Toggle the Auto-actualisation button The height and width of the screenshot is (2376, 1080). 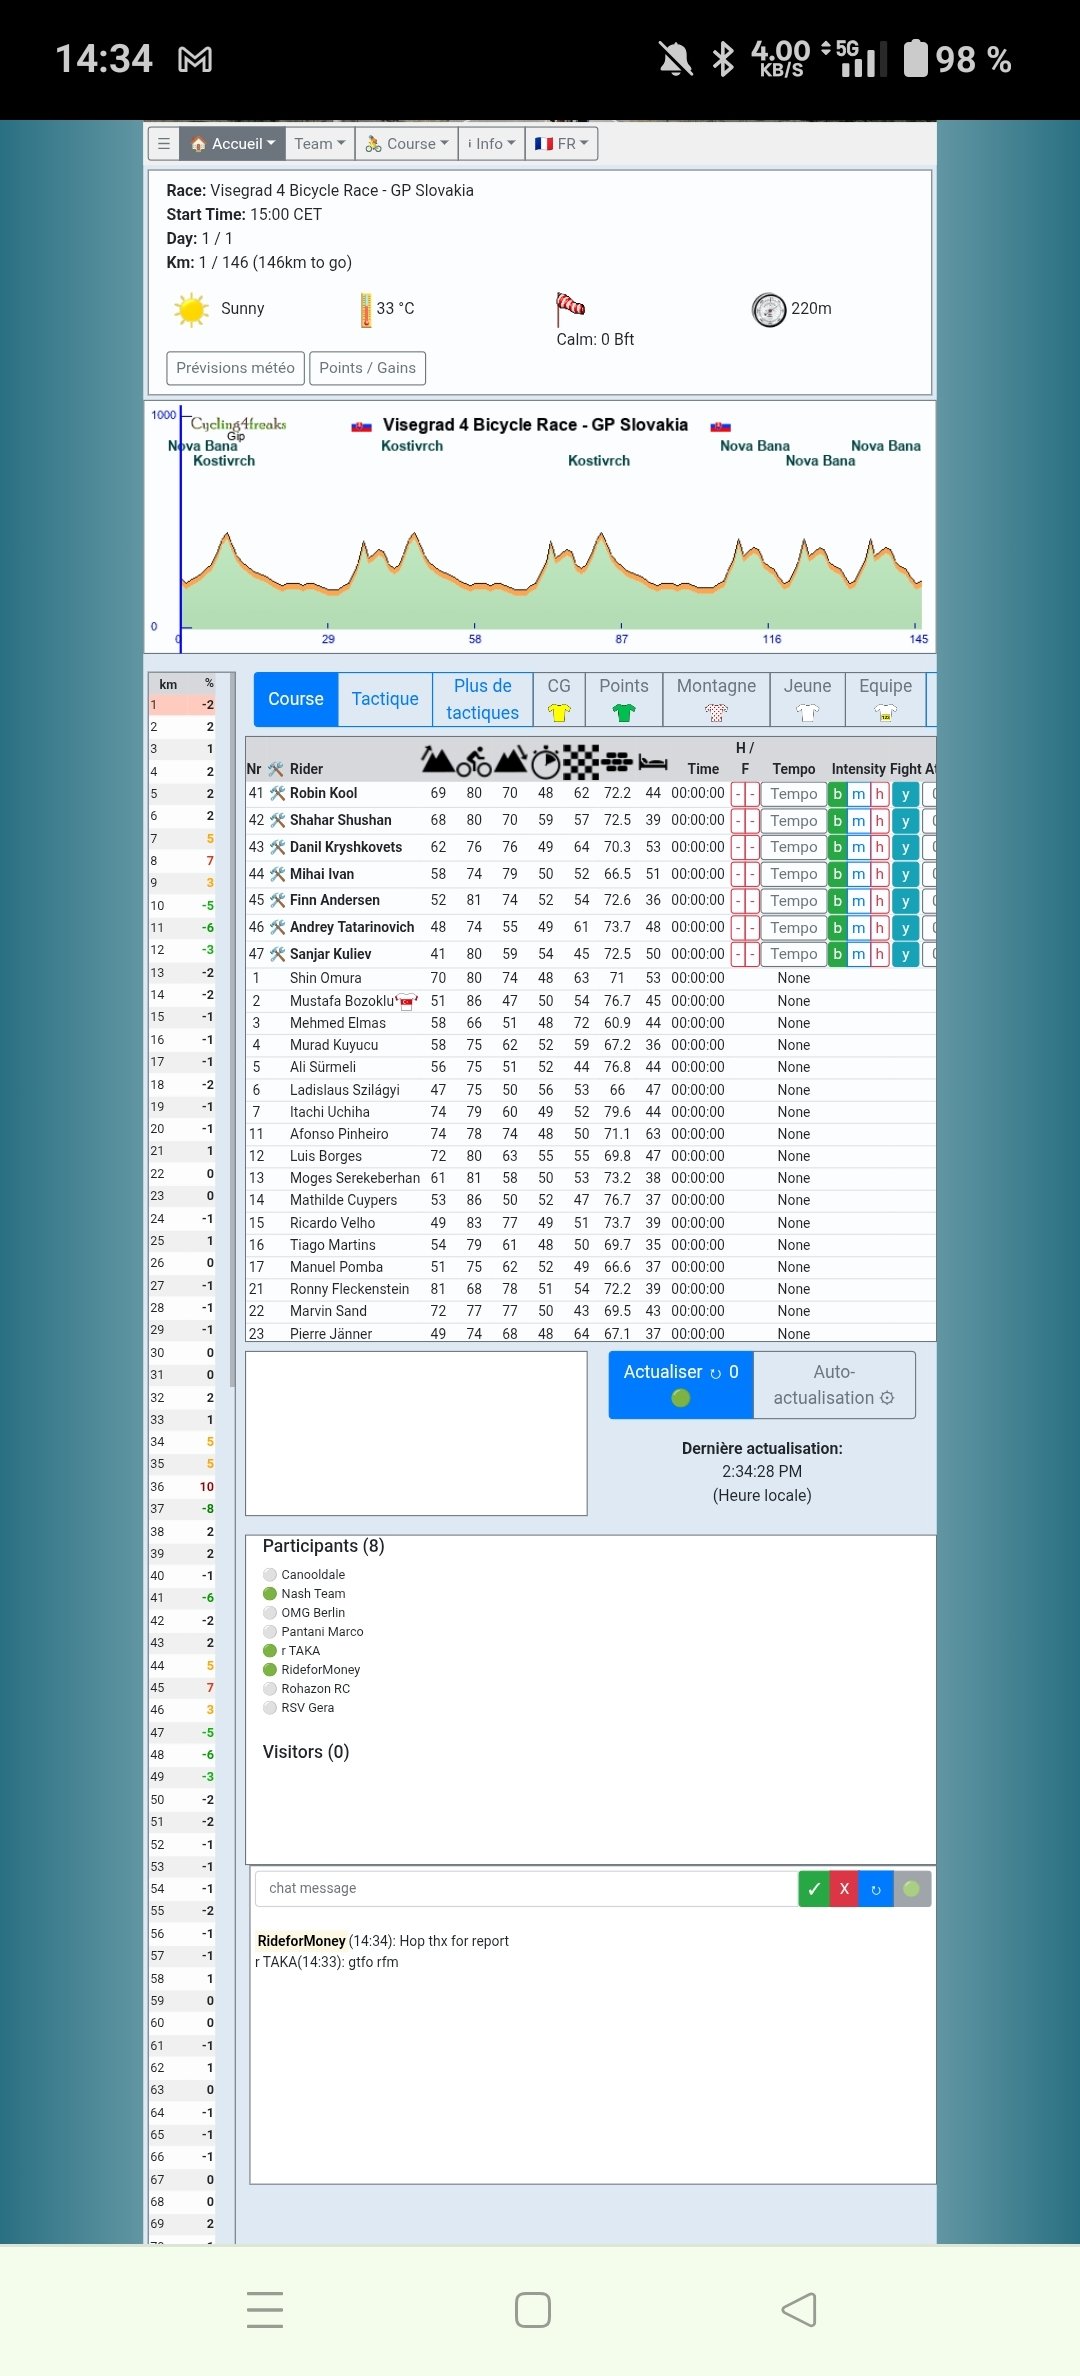834,1385
